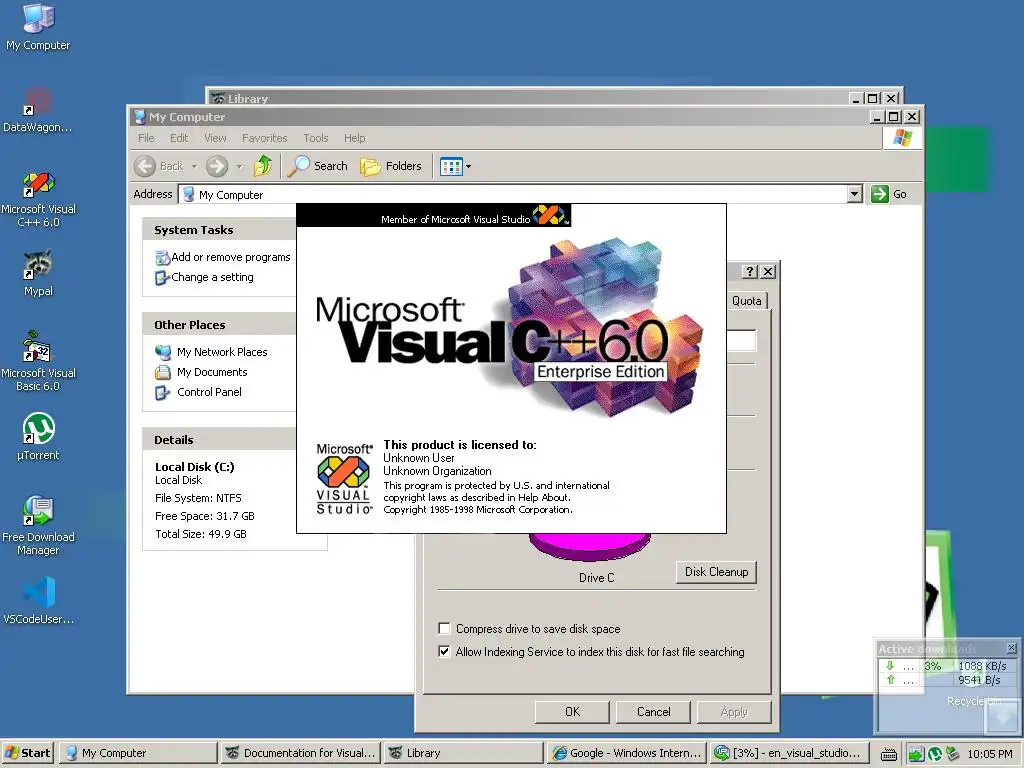1024x768 pixels.
Task: Click the Disk Cleanup button
Action: click(x=716, y=572)
